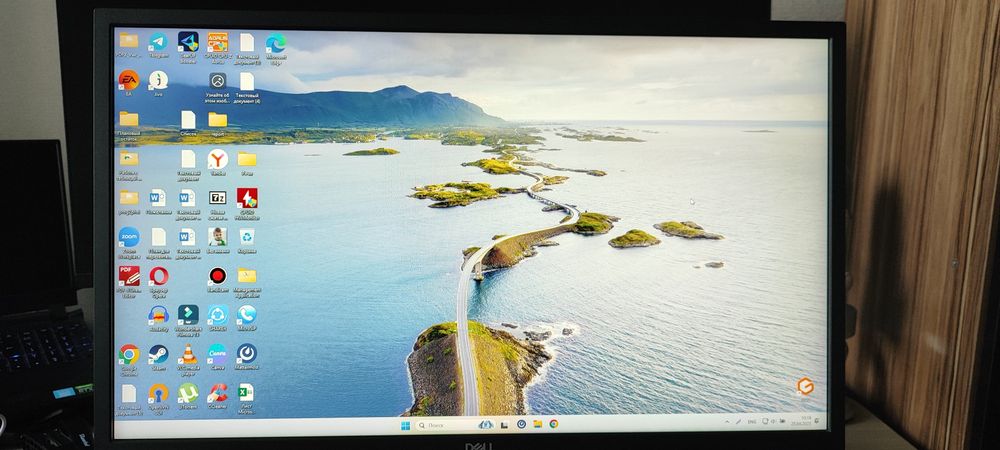Open the Windows Start menu
Screen dimensions: 1000x450
point(405,425)
